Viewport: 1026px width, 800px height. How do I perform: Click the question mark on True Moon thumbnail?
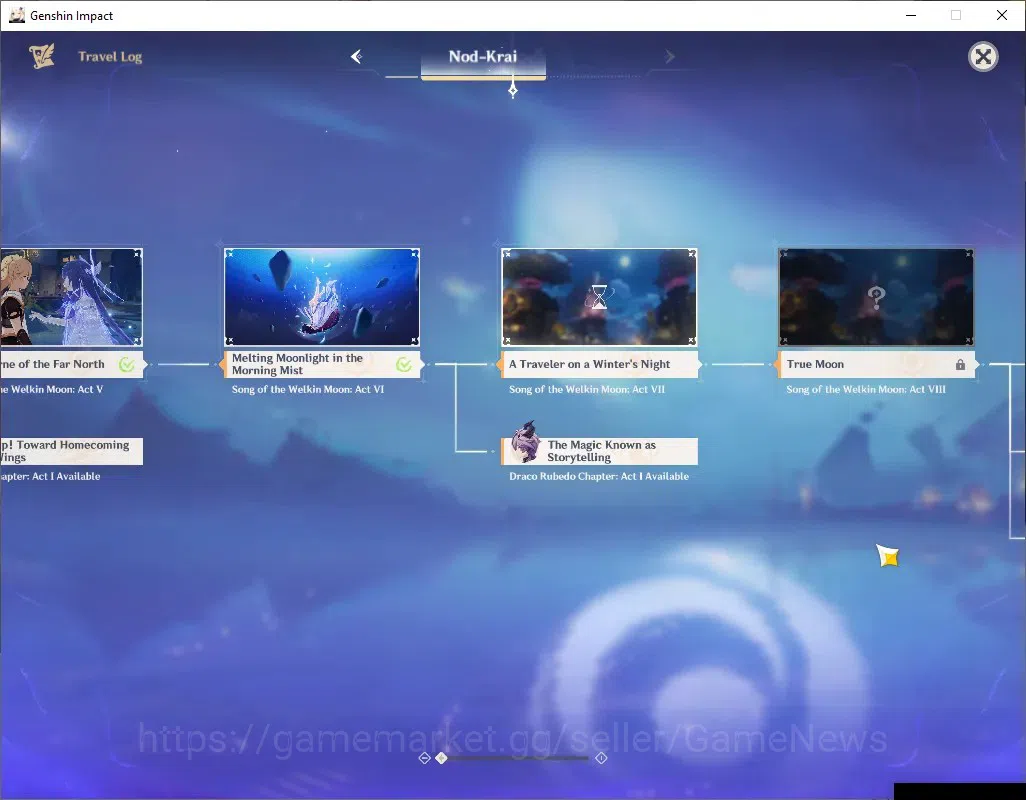pyautogui.click(x=876, y=298)
